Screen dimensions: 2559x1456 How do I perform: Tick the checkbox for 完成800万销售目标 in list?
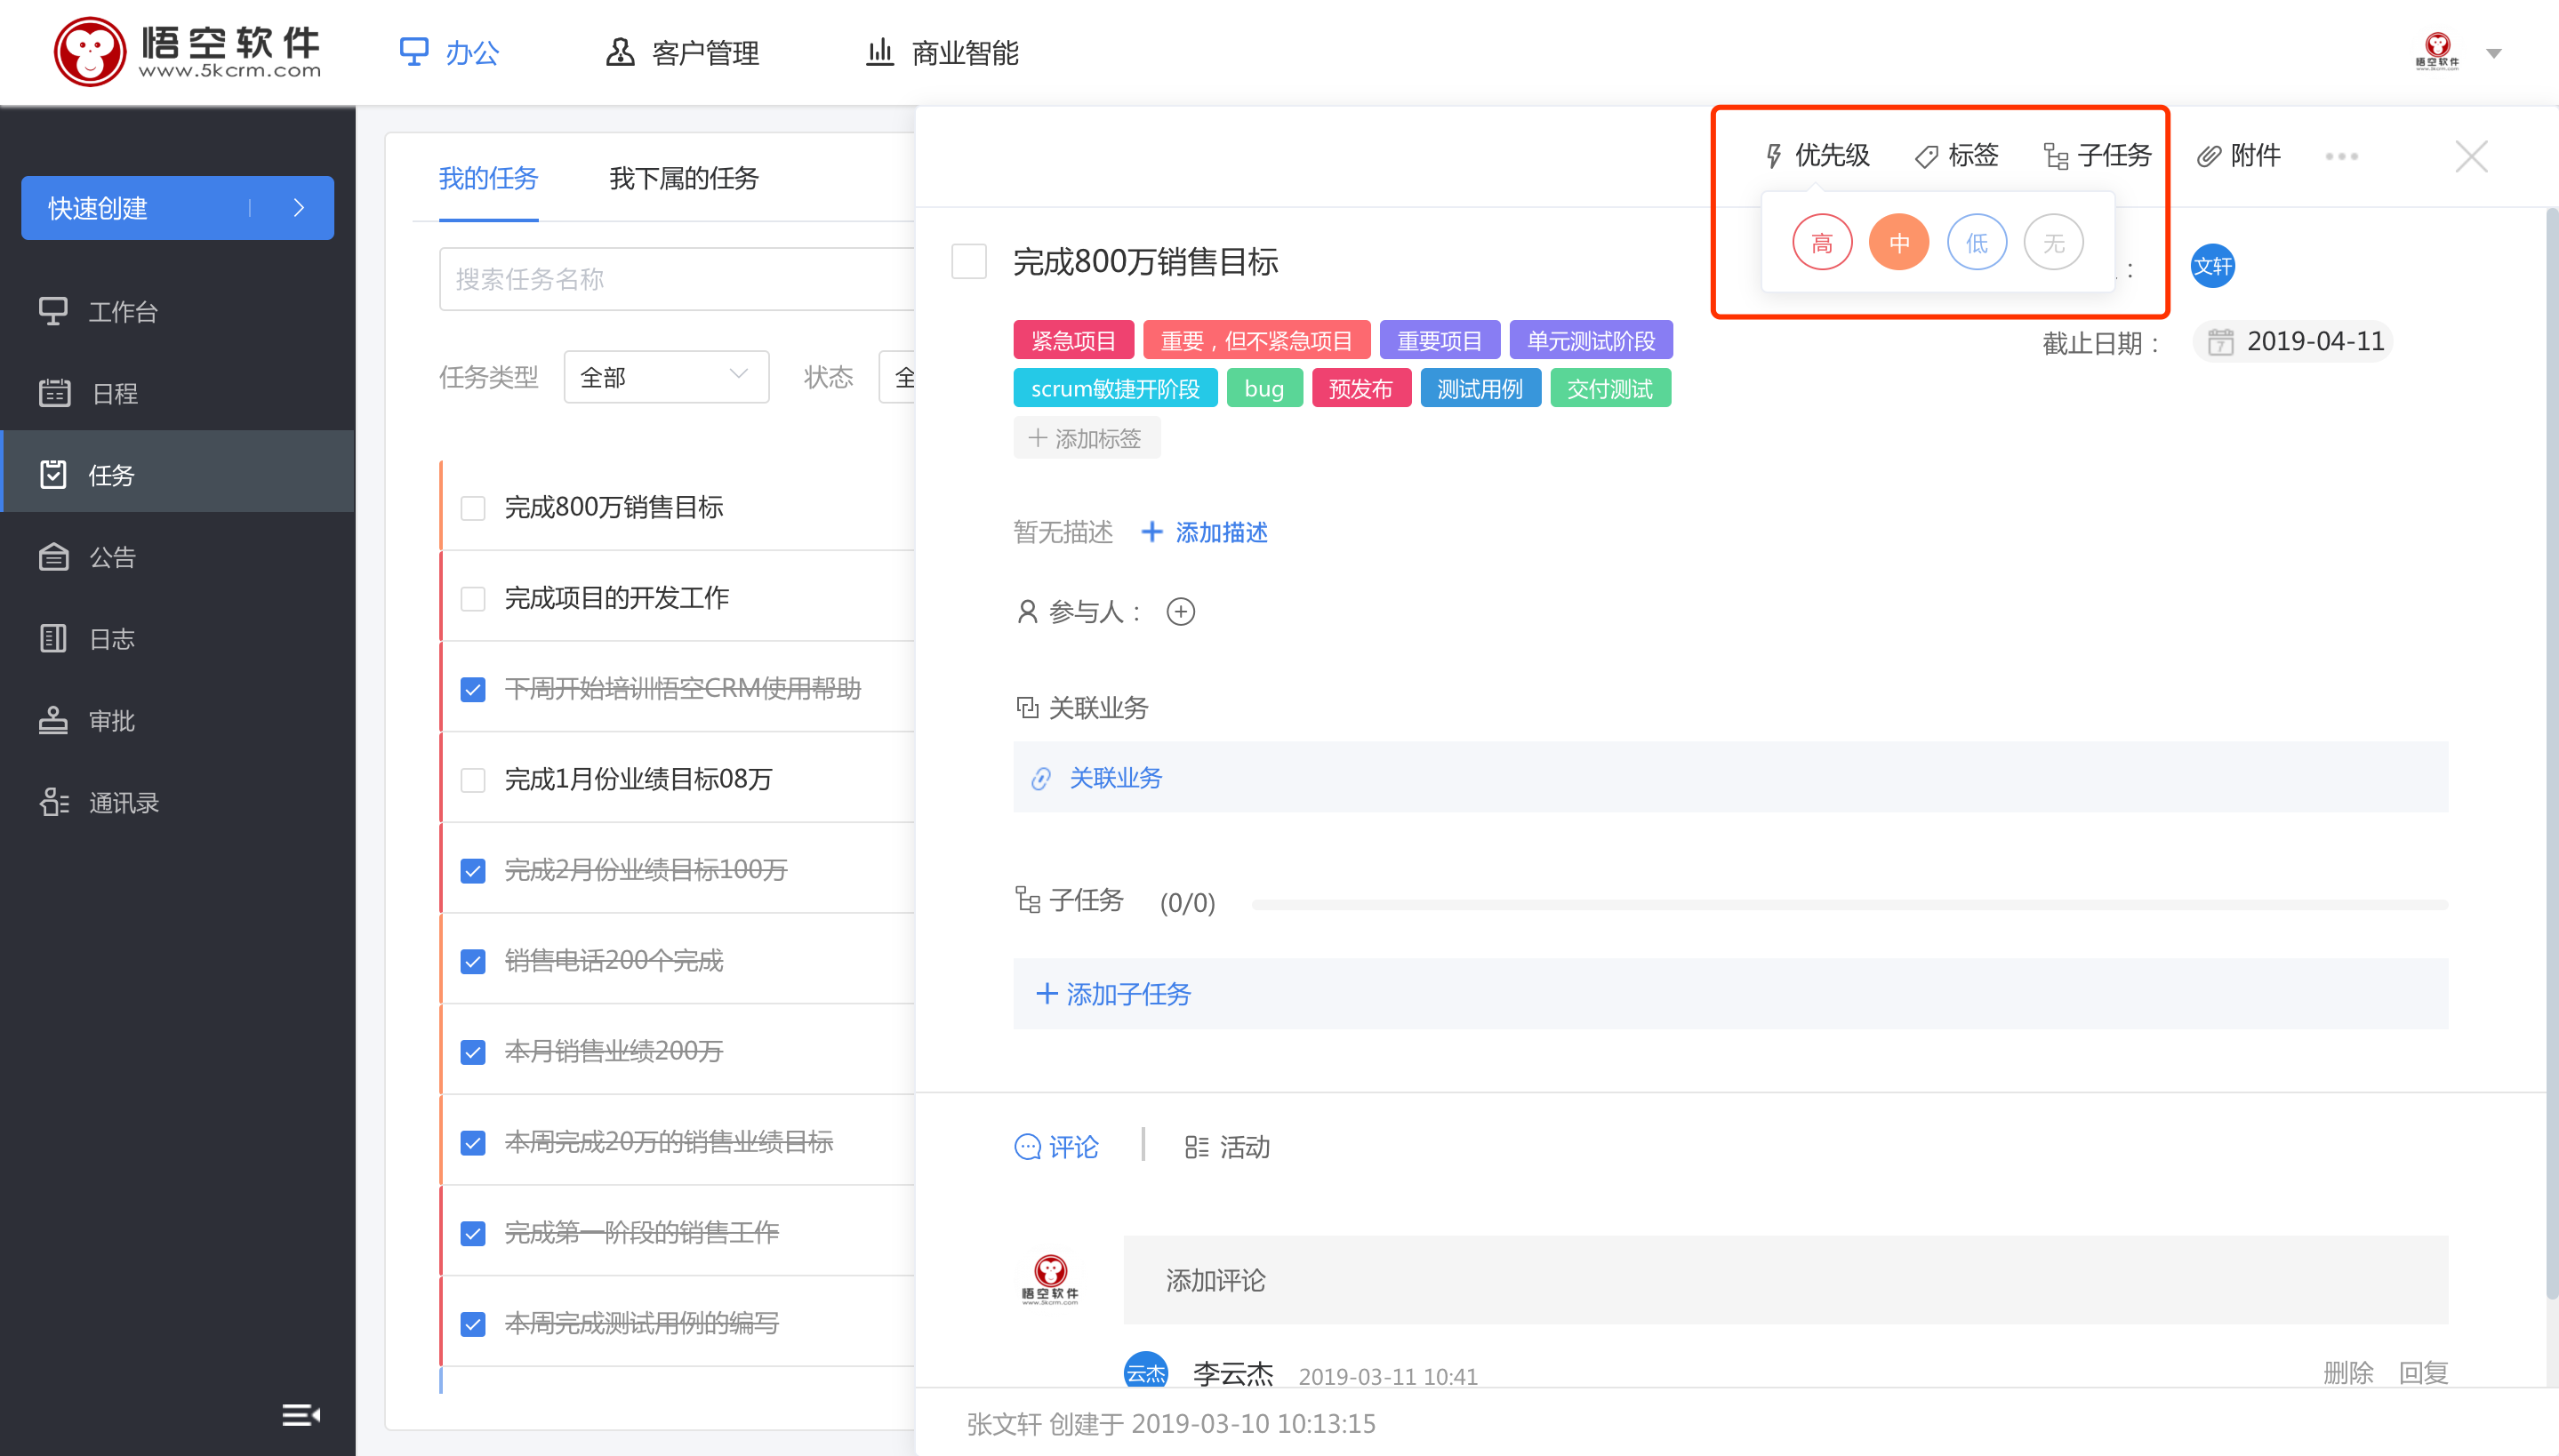(472, 508)
